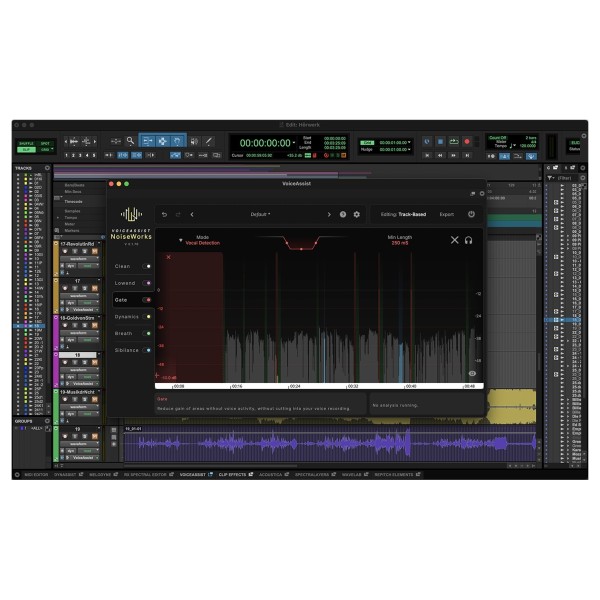Screen dimensions: 600x600
Task: Select the Scrubber speaker tool
Action: click(194, 141)
